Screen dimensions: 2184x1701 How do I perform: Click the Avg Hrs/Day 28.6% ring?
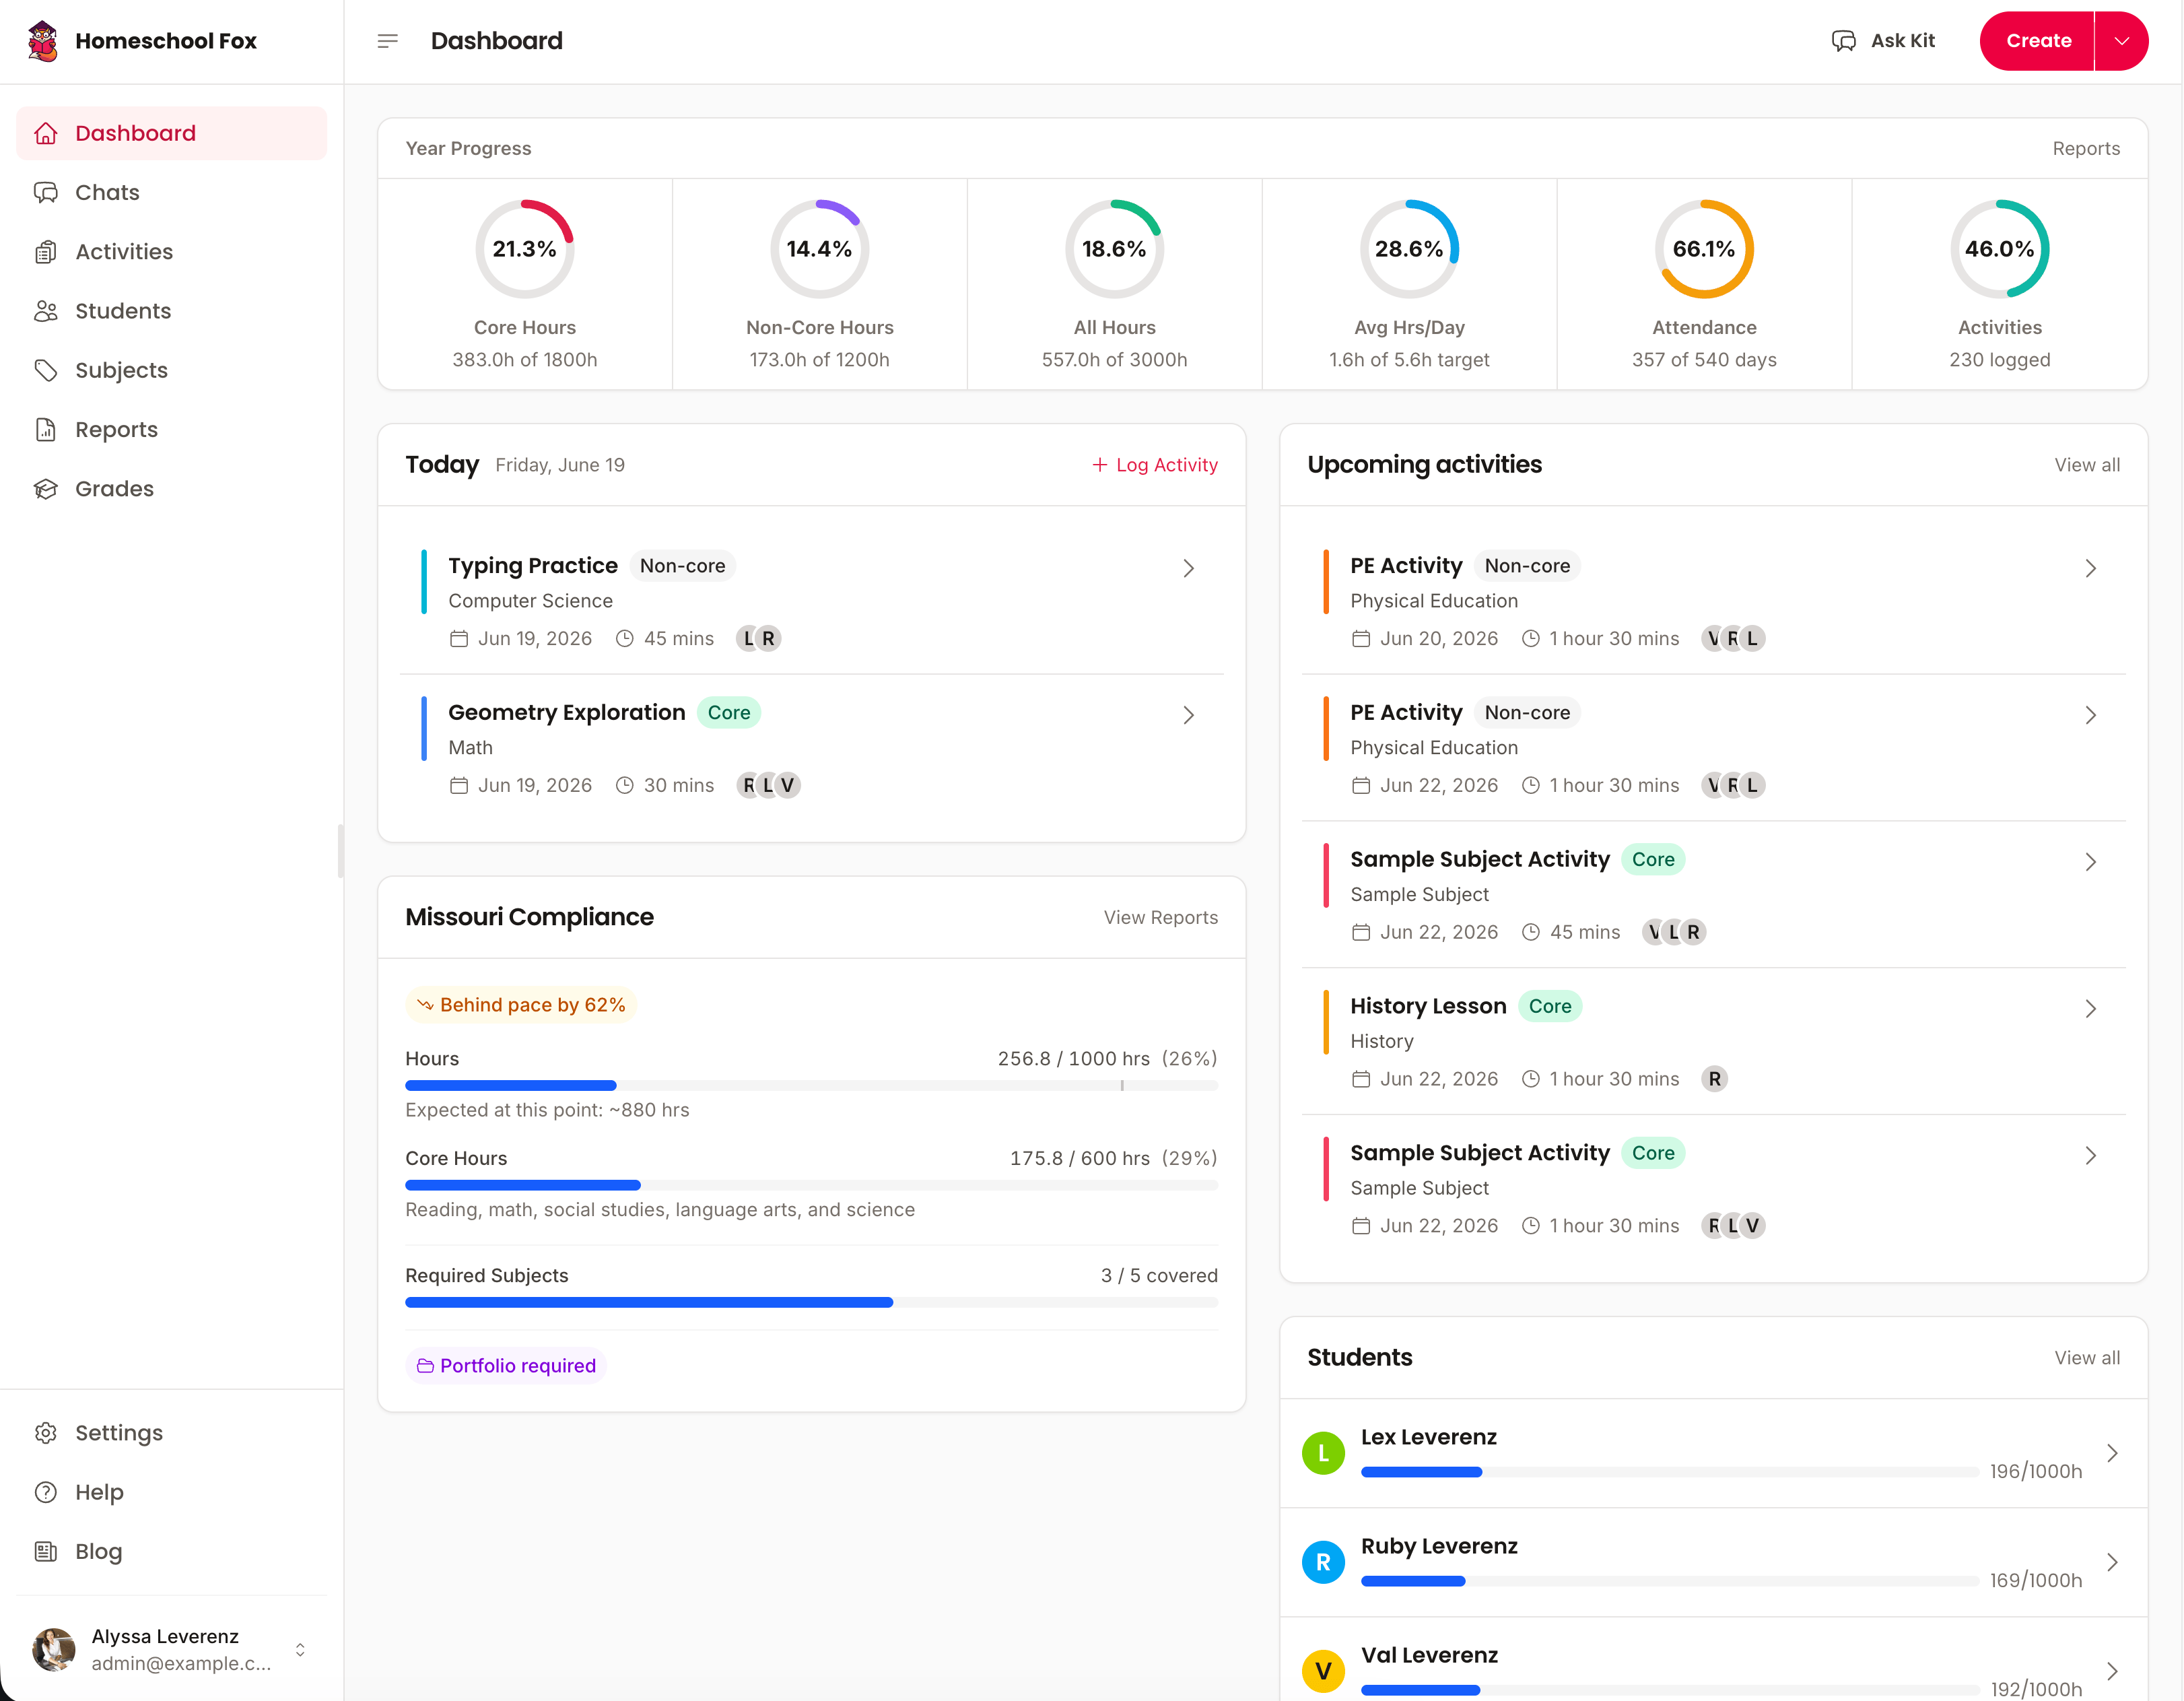tap(1409, 249)
